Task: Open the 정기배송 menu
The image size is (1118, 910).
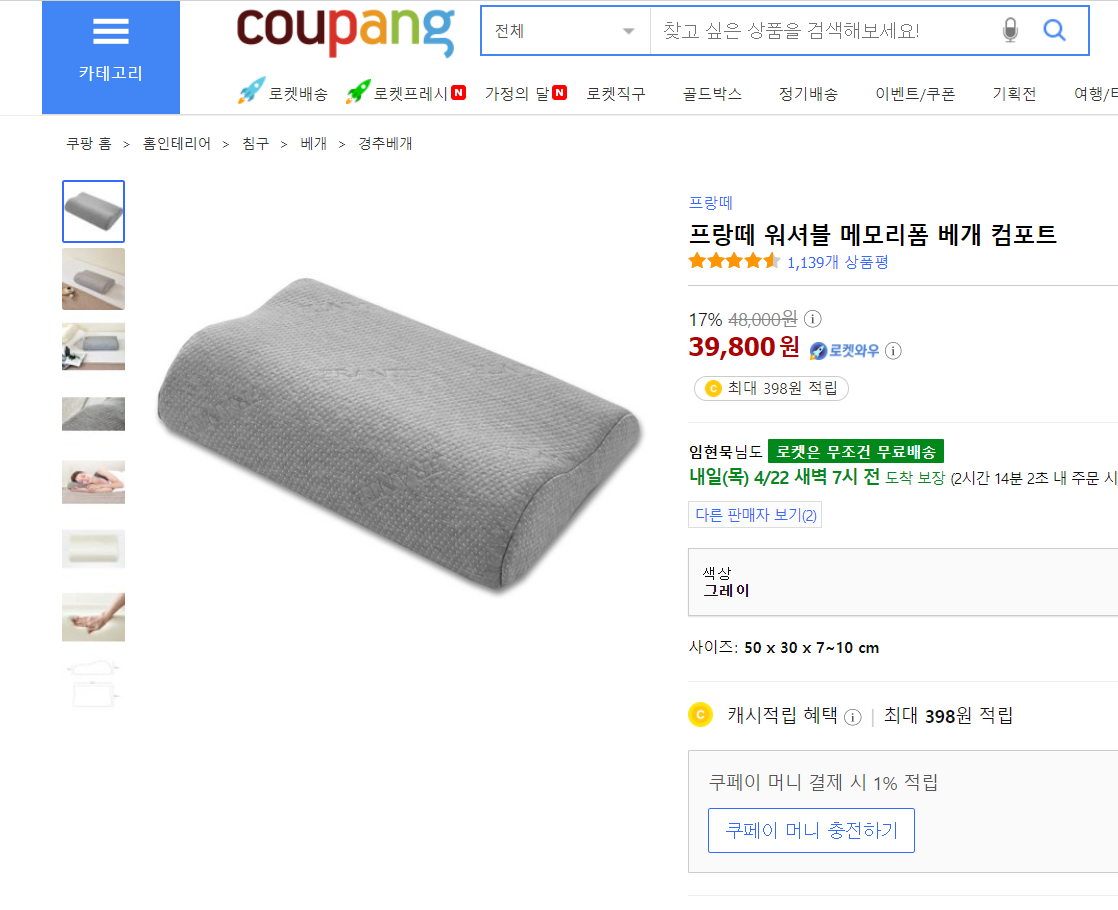Action: pyautogui.click(x=808, y=93)
